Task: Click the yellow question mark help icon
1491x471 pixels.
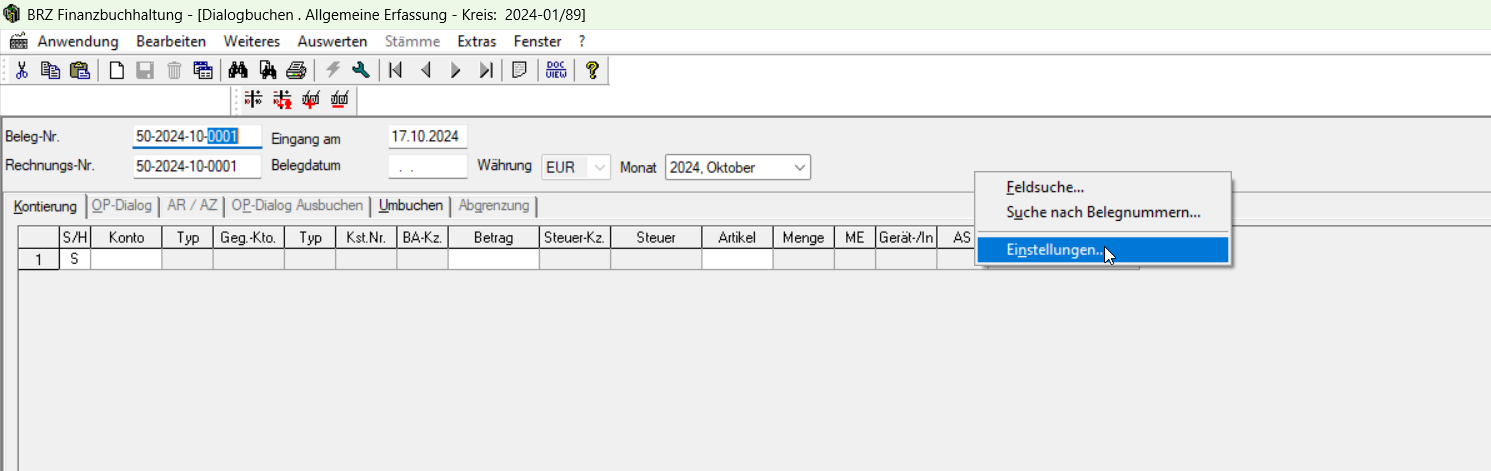Action: click(592, 70)
